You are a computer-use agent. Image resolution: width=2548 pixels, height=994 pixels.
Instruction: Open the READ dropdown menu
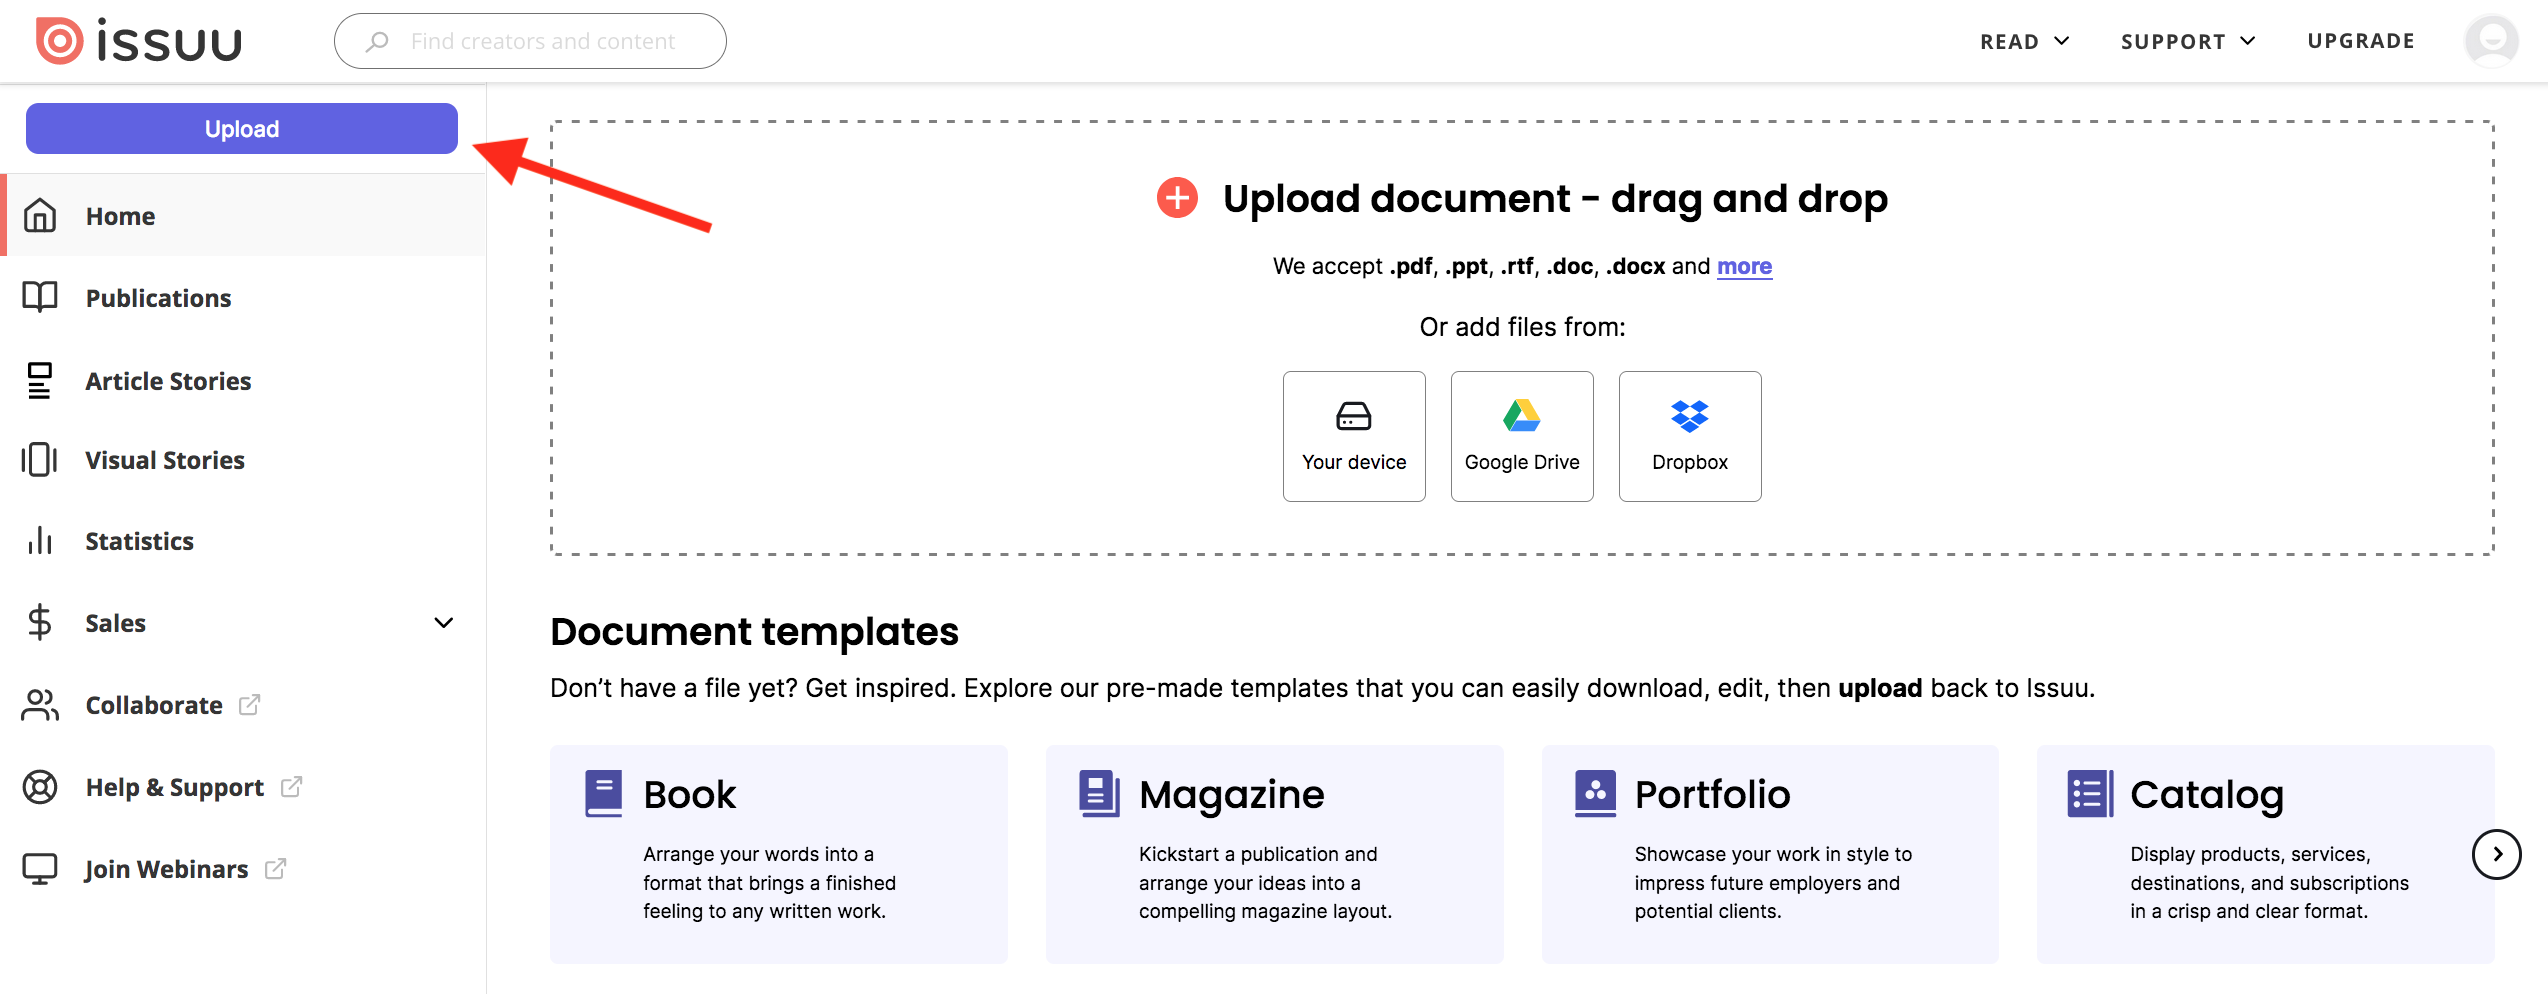tap(2024, 41)
